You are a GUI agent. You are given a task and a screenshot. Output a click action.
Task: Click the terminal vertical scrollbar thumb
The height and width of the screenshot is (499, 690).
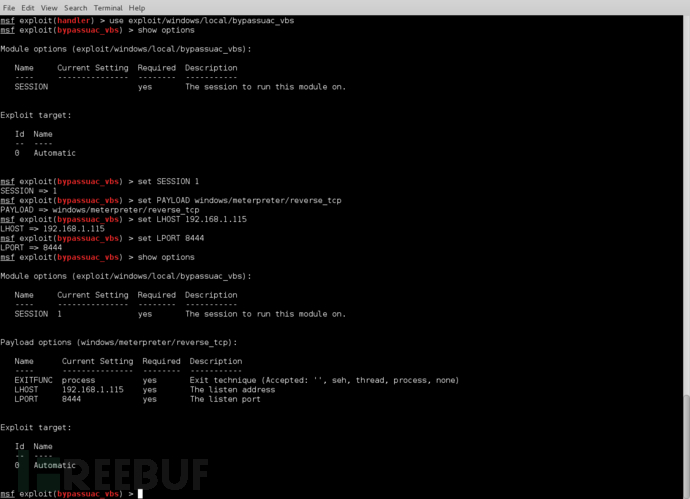pos(686,447)
